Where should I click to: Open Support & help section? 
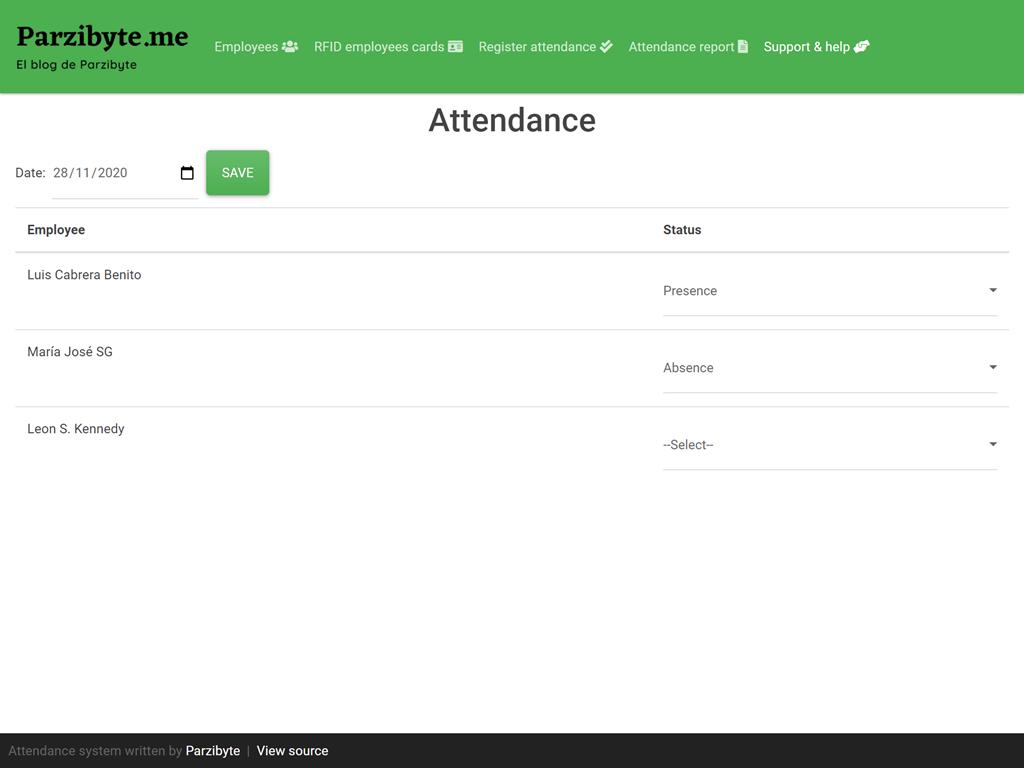(816, 46)
